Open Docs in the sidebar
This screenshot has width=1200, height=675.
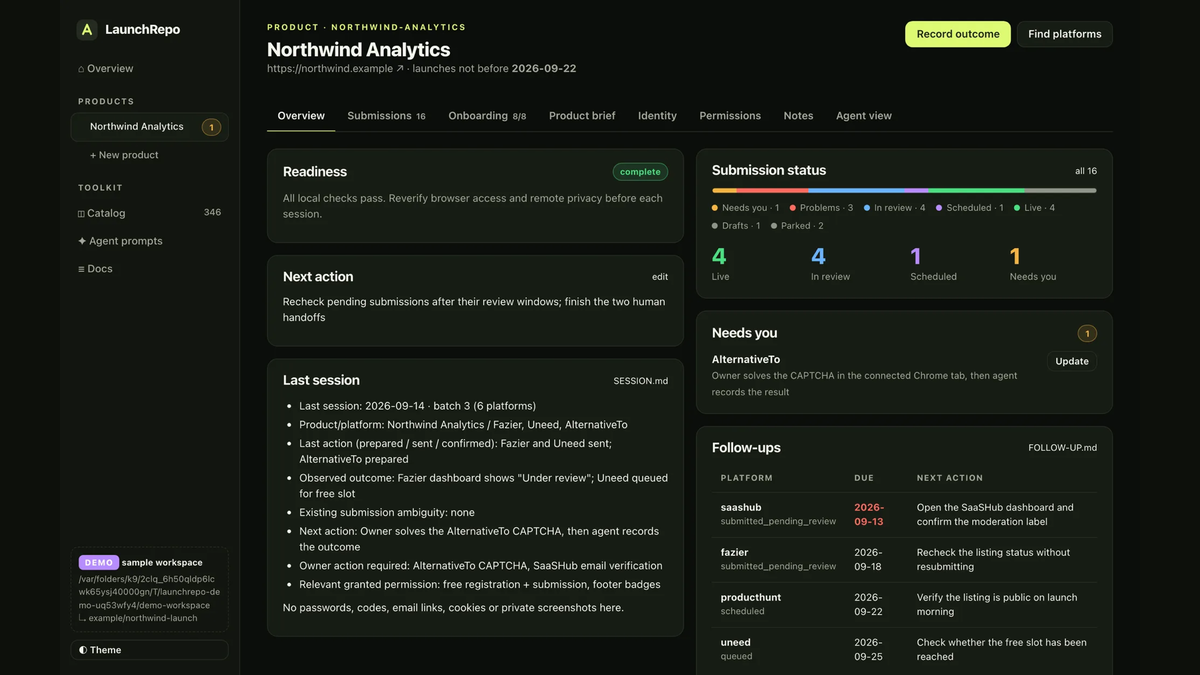95,269
